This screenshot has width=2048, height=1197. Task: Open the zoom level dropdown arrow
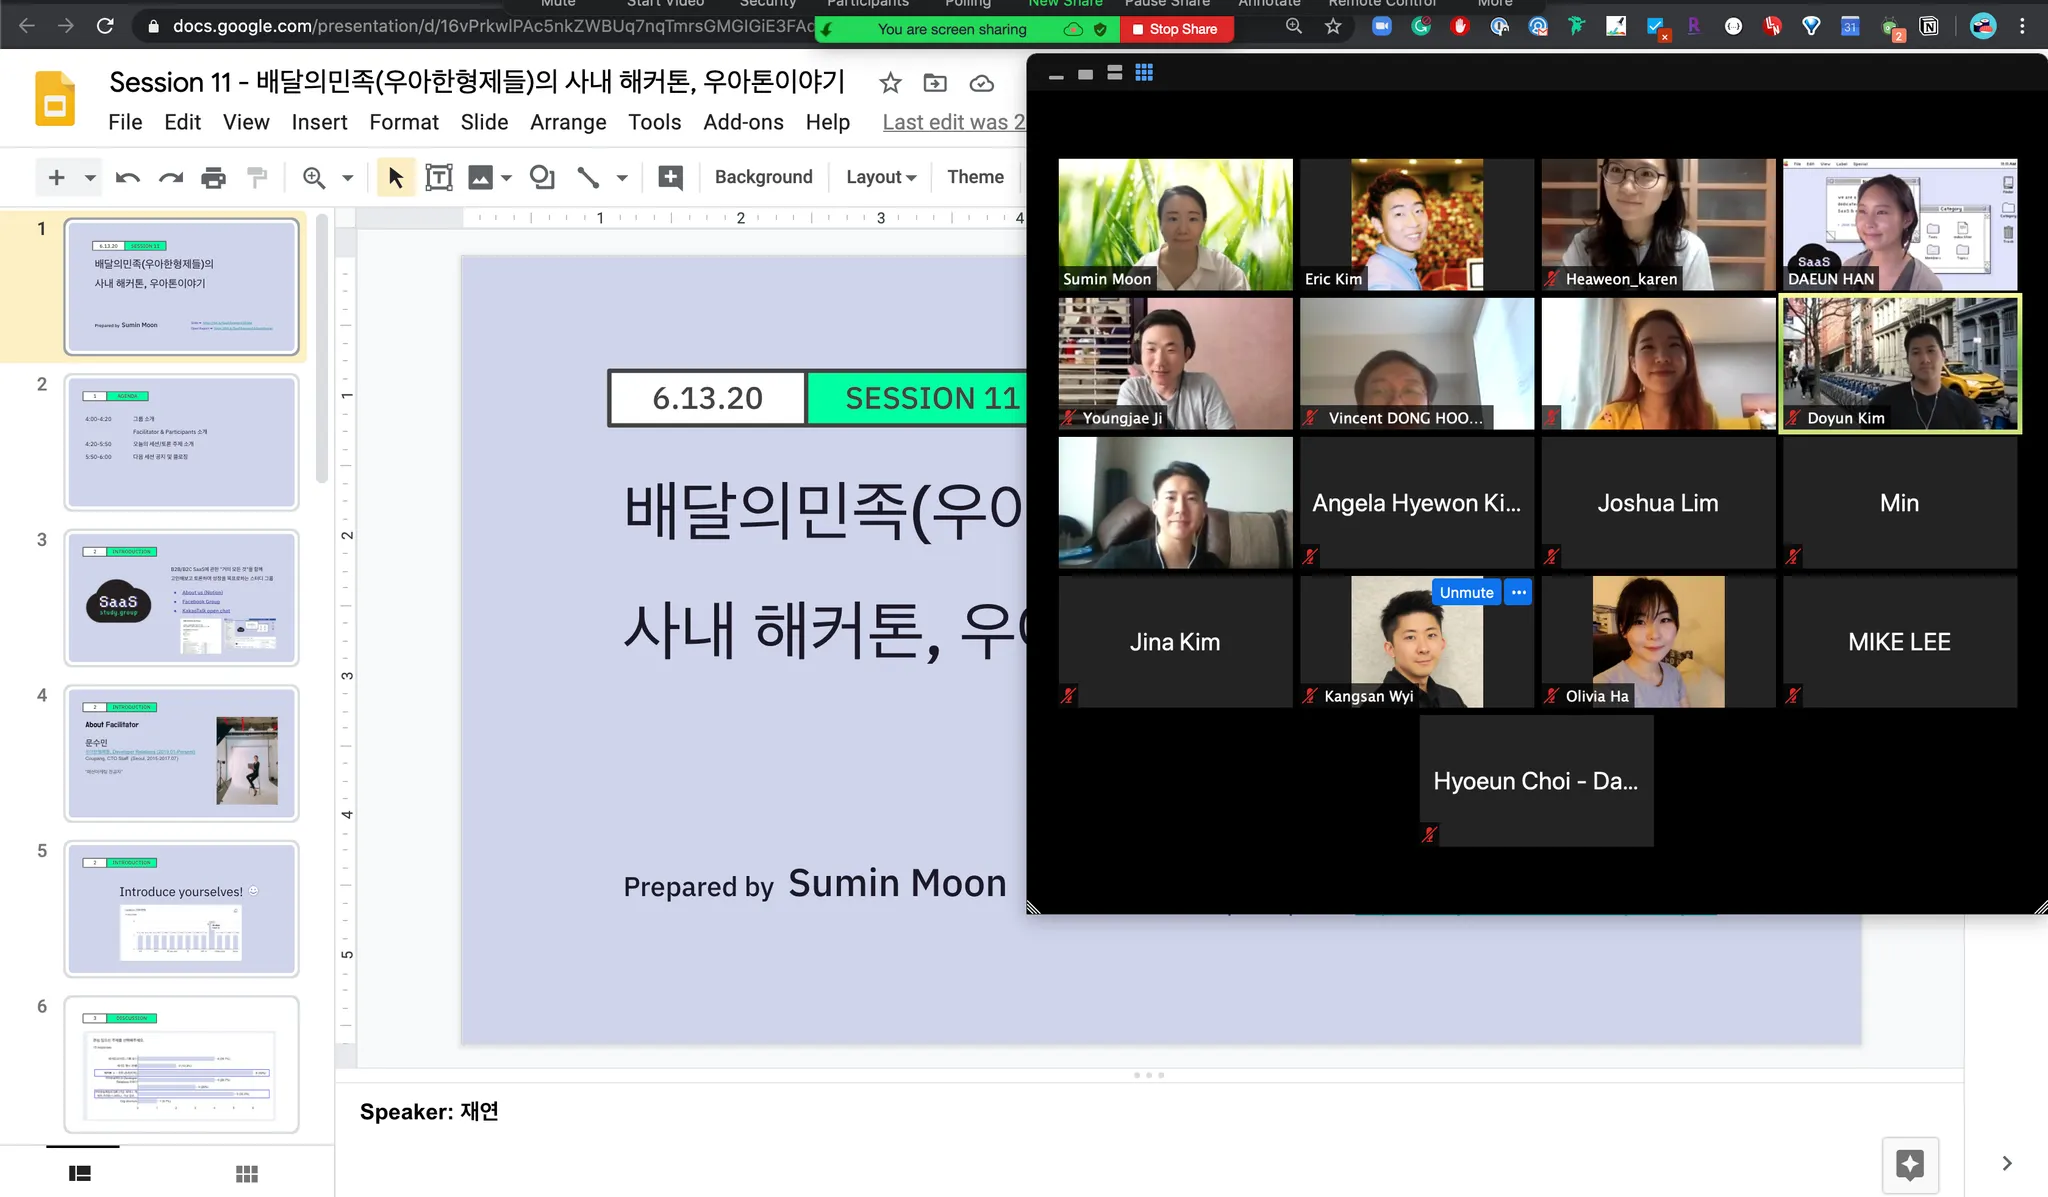pos(348,178)
